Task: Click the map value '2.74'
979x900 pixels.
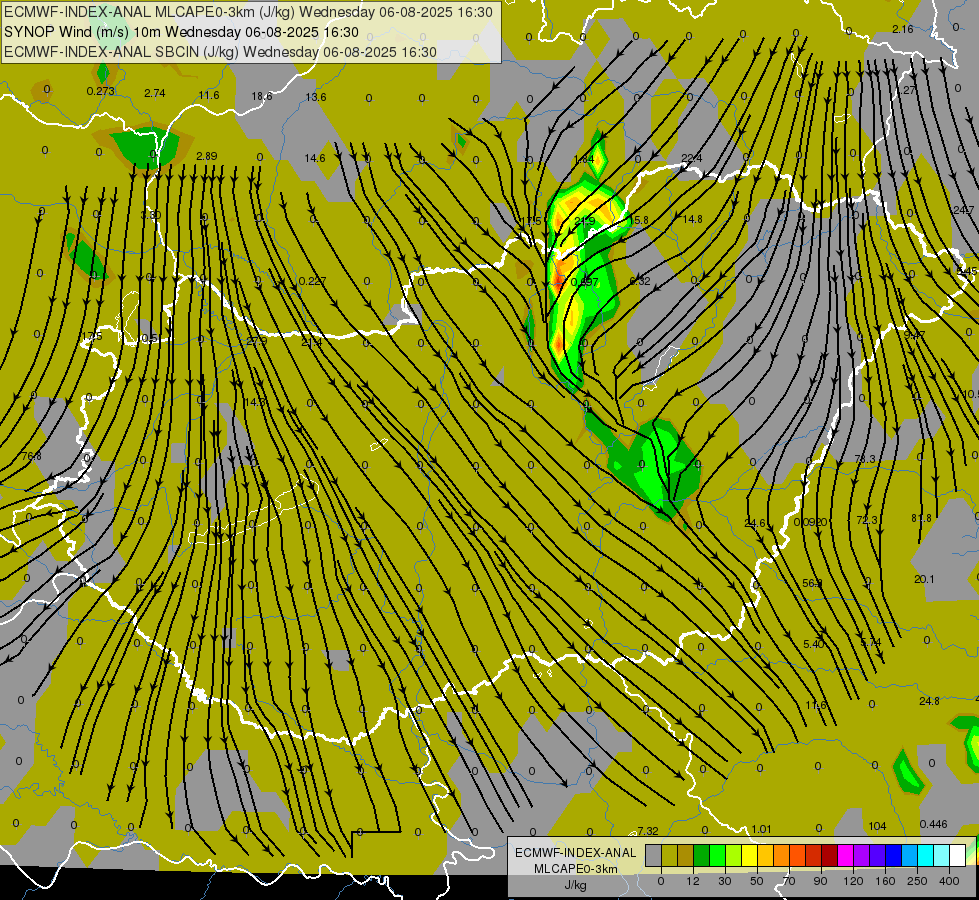Action: (x=155, y=93)
